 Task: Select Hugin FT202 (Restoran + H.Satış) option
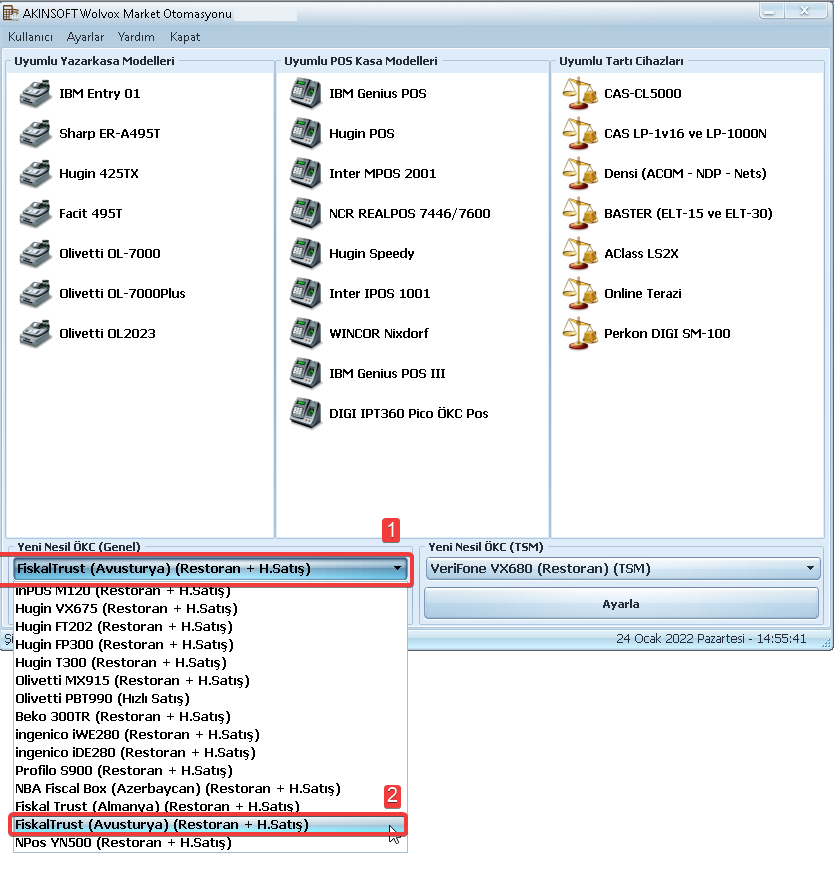[x=210, y=627]
